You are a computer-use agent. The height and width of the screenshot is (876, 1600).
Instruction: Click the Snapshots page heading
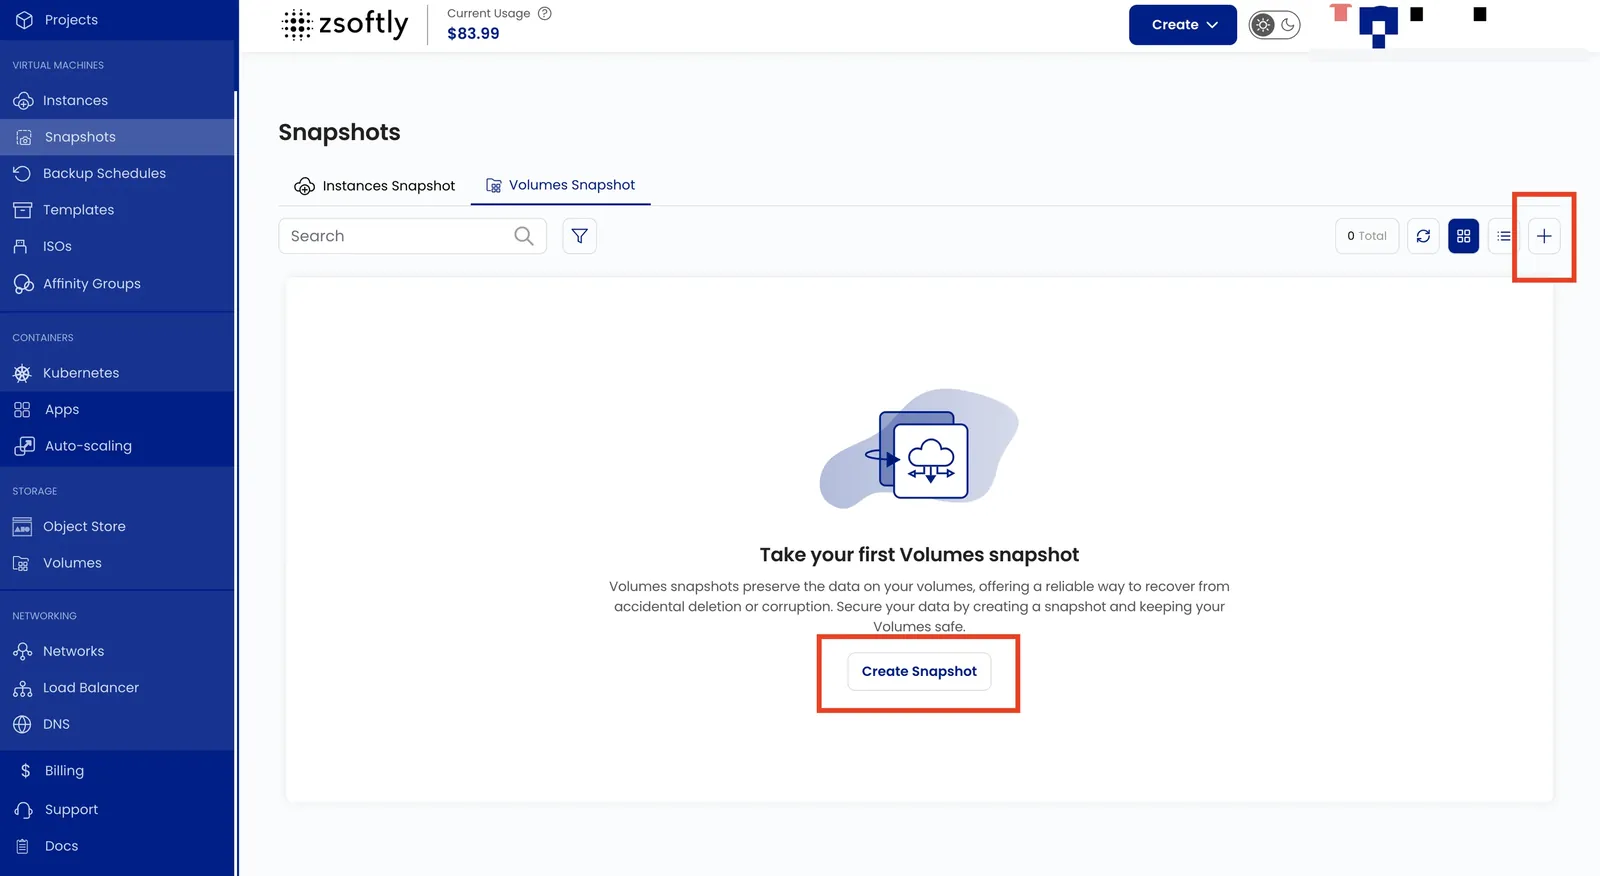(x=339, y=132)
